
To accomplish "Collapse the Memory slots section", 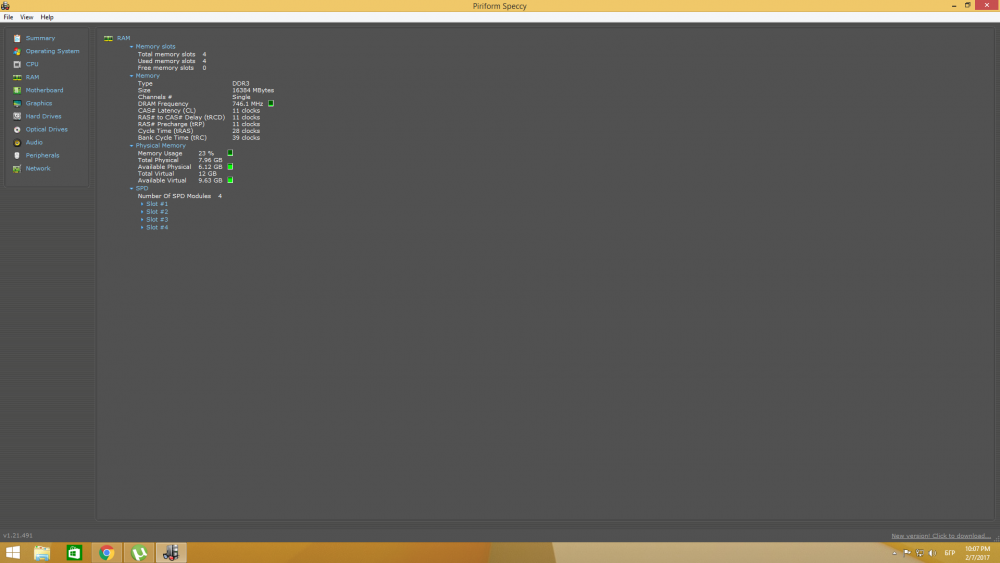I will [131, 47].
